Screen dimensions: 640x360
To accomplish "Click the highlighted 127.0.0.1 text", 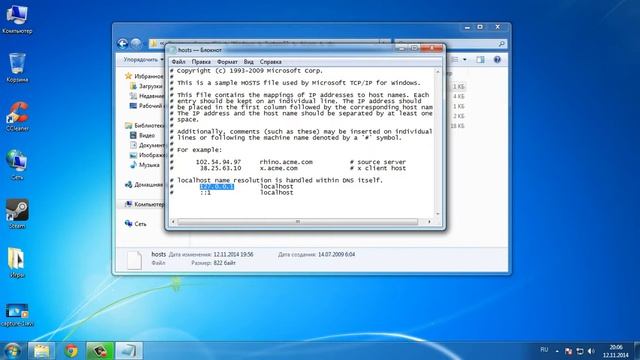I will 217,187.
